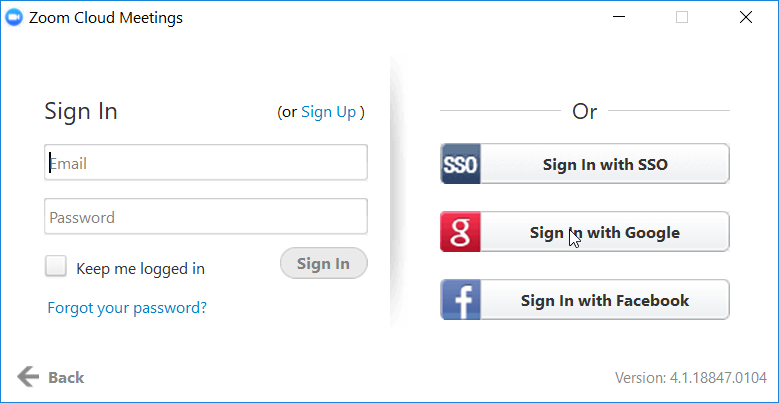Viewport: 779px width, 403px height.
Task: Click the Zoom logo in the title bar
Action: point(15,17)
